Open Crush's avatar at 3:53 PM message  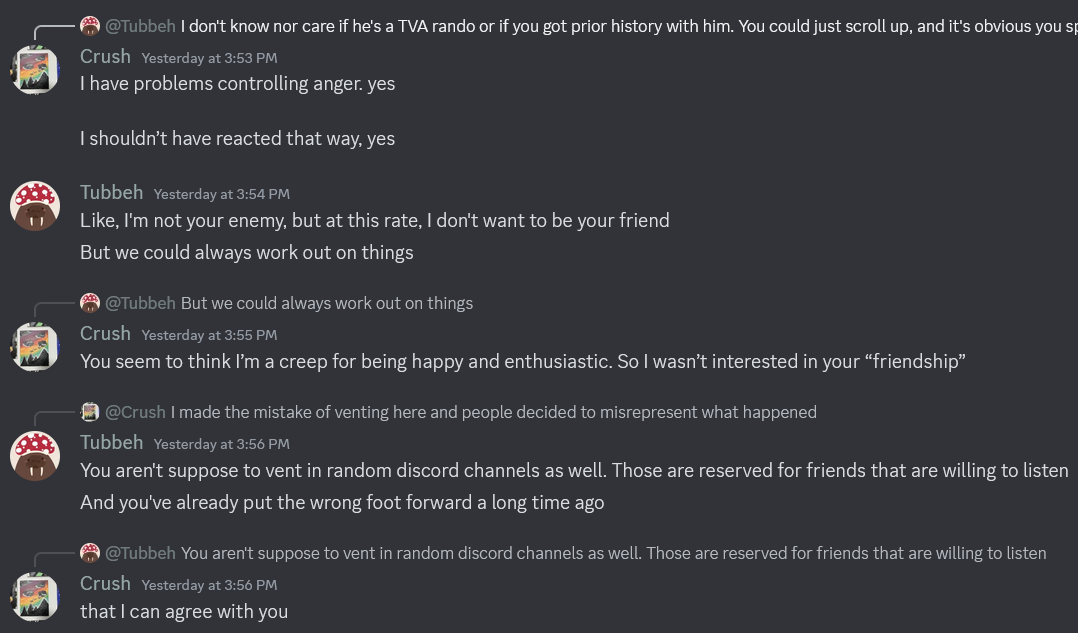pos(35,69)
